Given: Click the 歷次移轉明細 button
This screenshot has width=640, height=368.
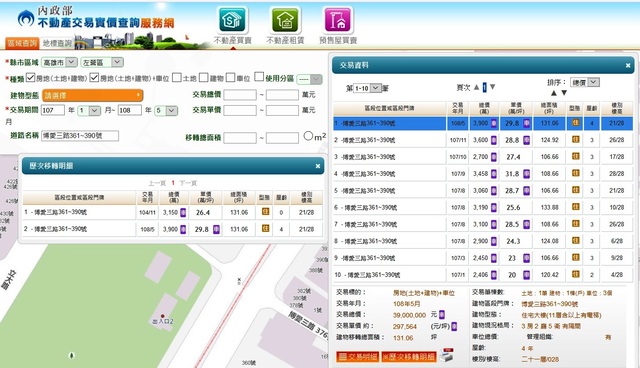Looking at the screenshot, I should (x=409, y=357).
